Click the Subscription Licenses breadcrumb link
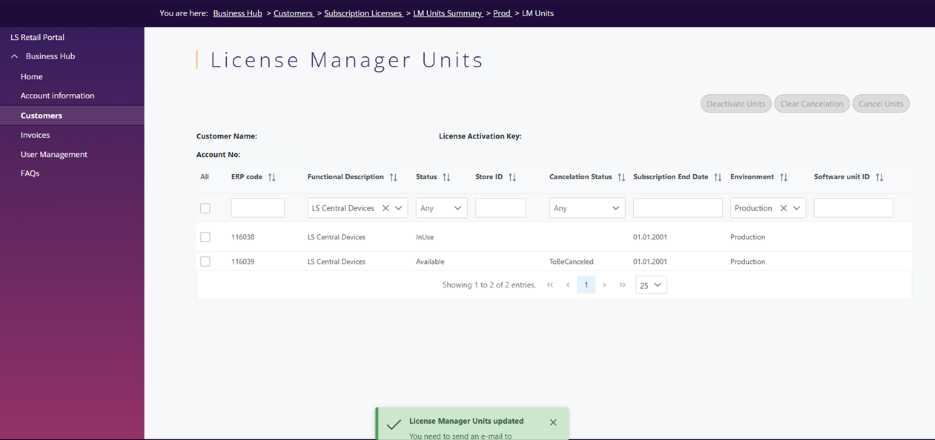Screen dimensions: 935x440 pyautogui.click(x=363, y=13)
